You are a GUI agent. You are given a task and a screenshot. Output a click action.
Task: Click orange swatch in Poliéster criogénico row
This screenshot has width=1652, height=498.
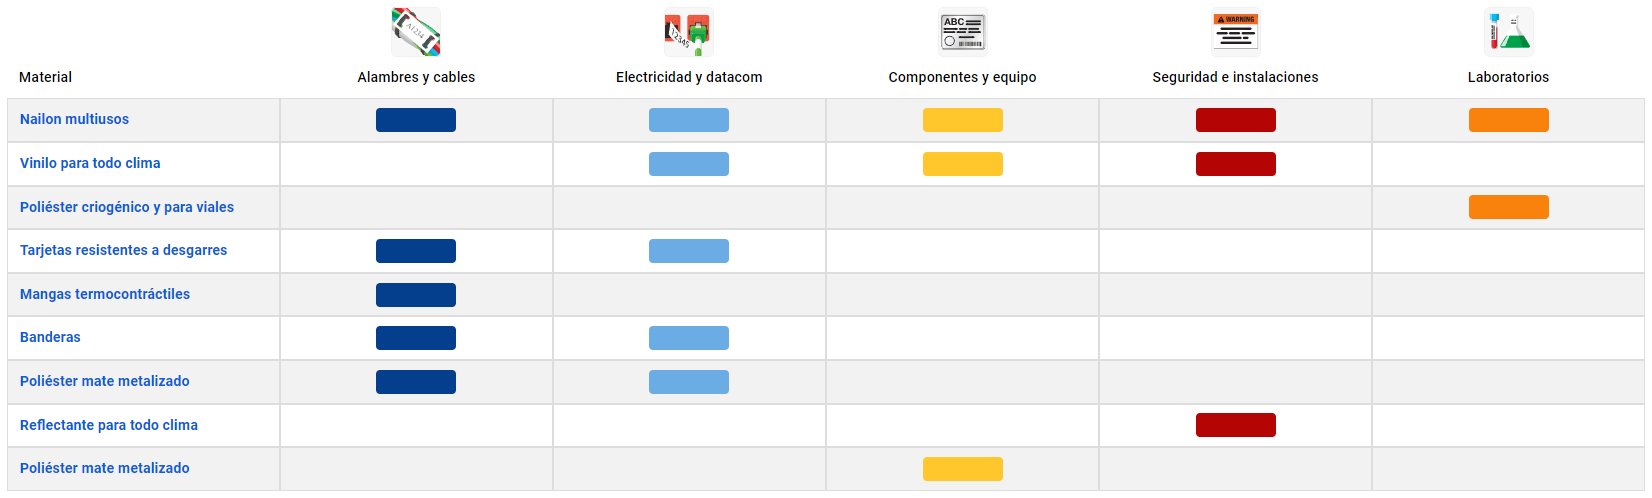click(x=1508, y=207)
